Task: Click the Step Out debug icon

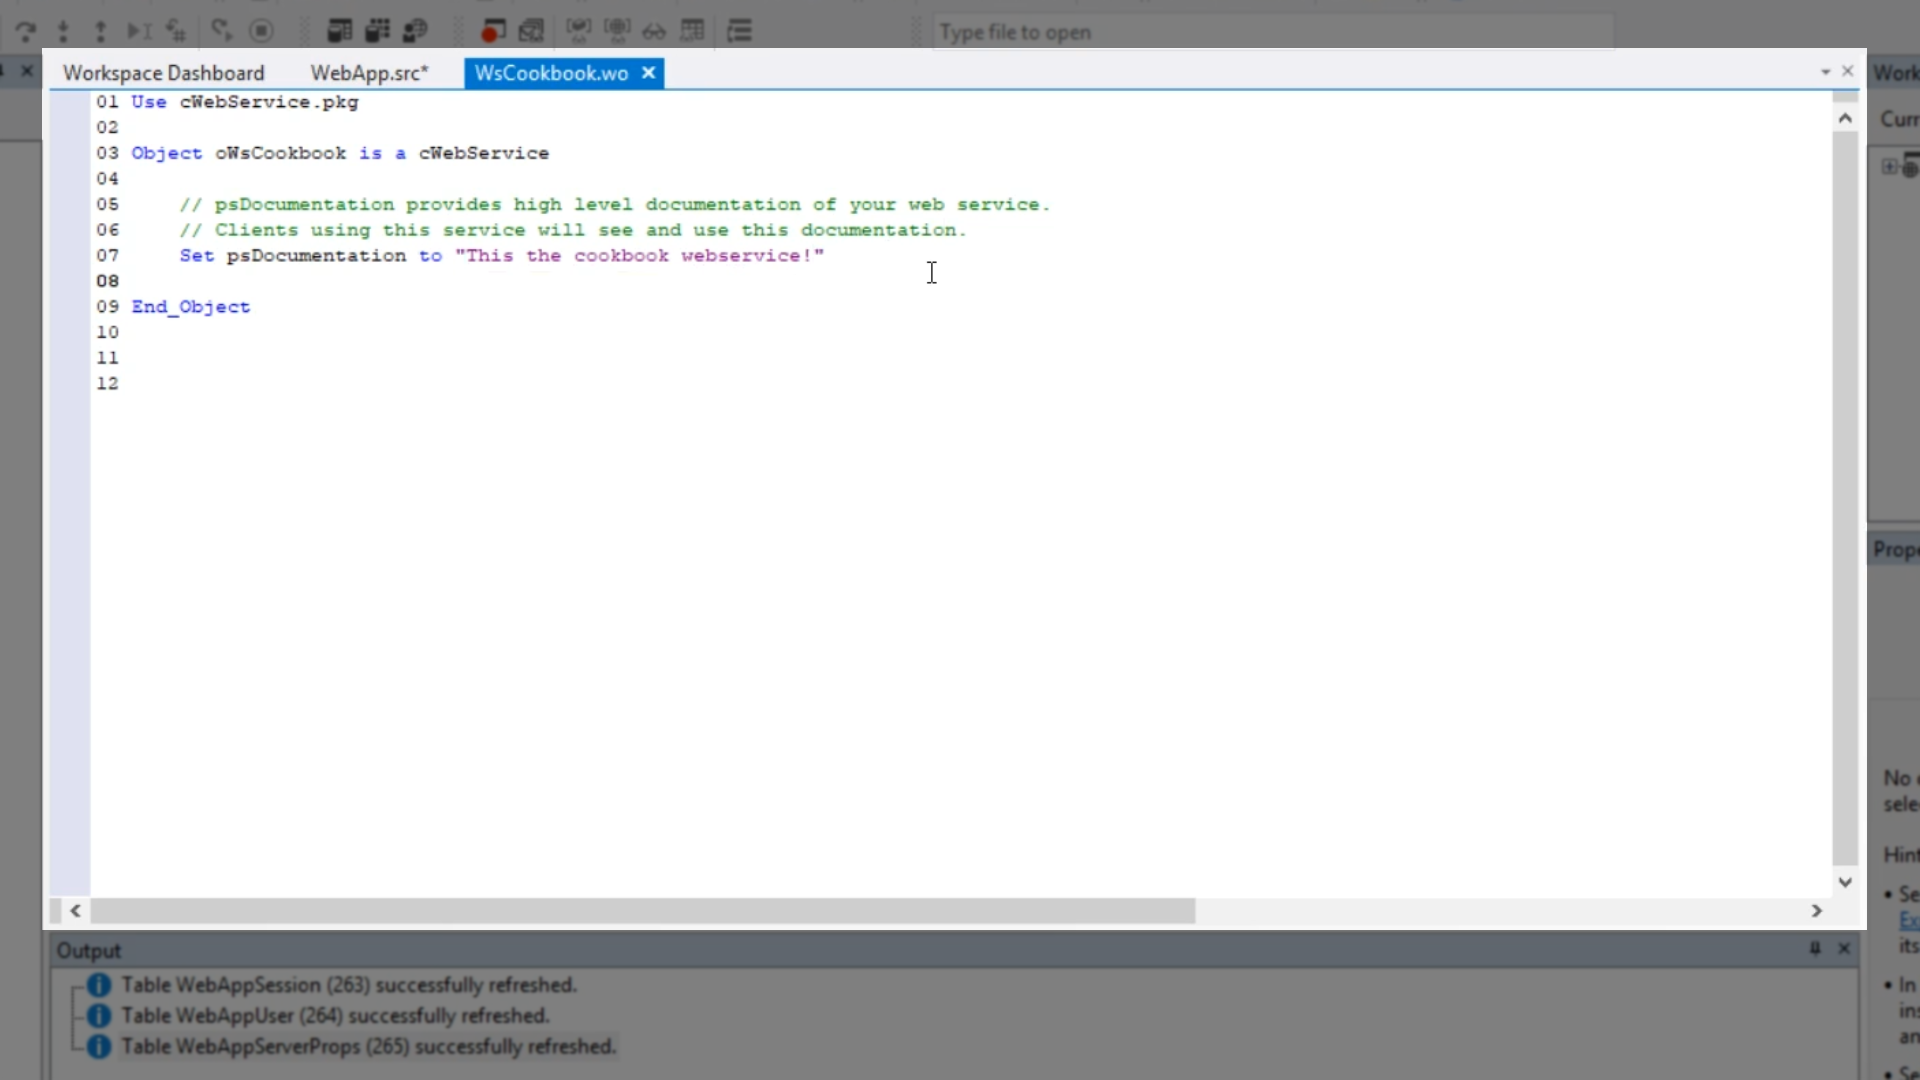Action: point(100,31)
